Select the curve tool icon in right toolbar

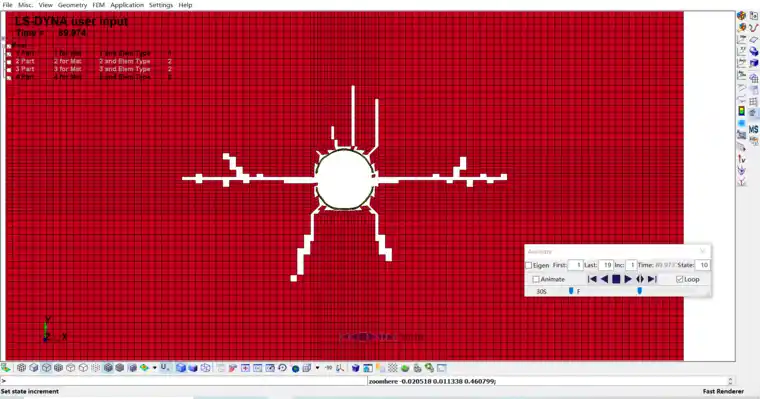[x=753, y=28]
